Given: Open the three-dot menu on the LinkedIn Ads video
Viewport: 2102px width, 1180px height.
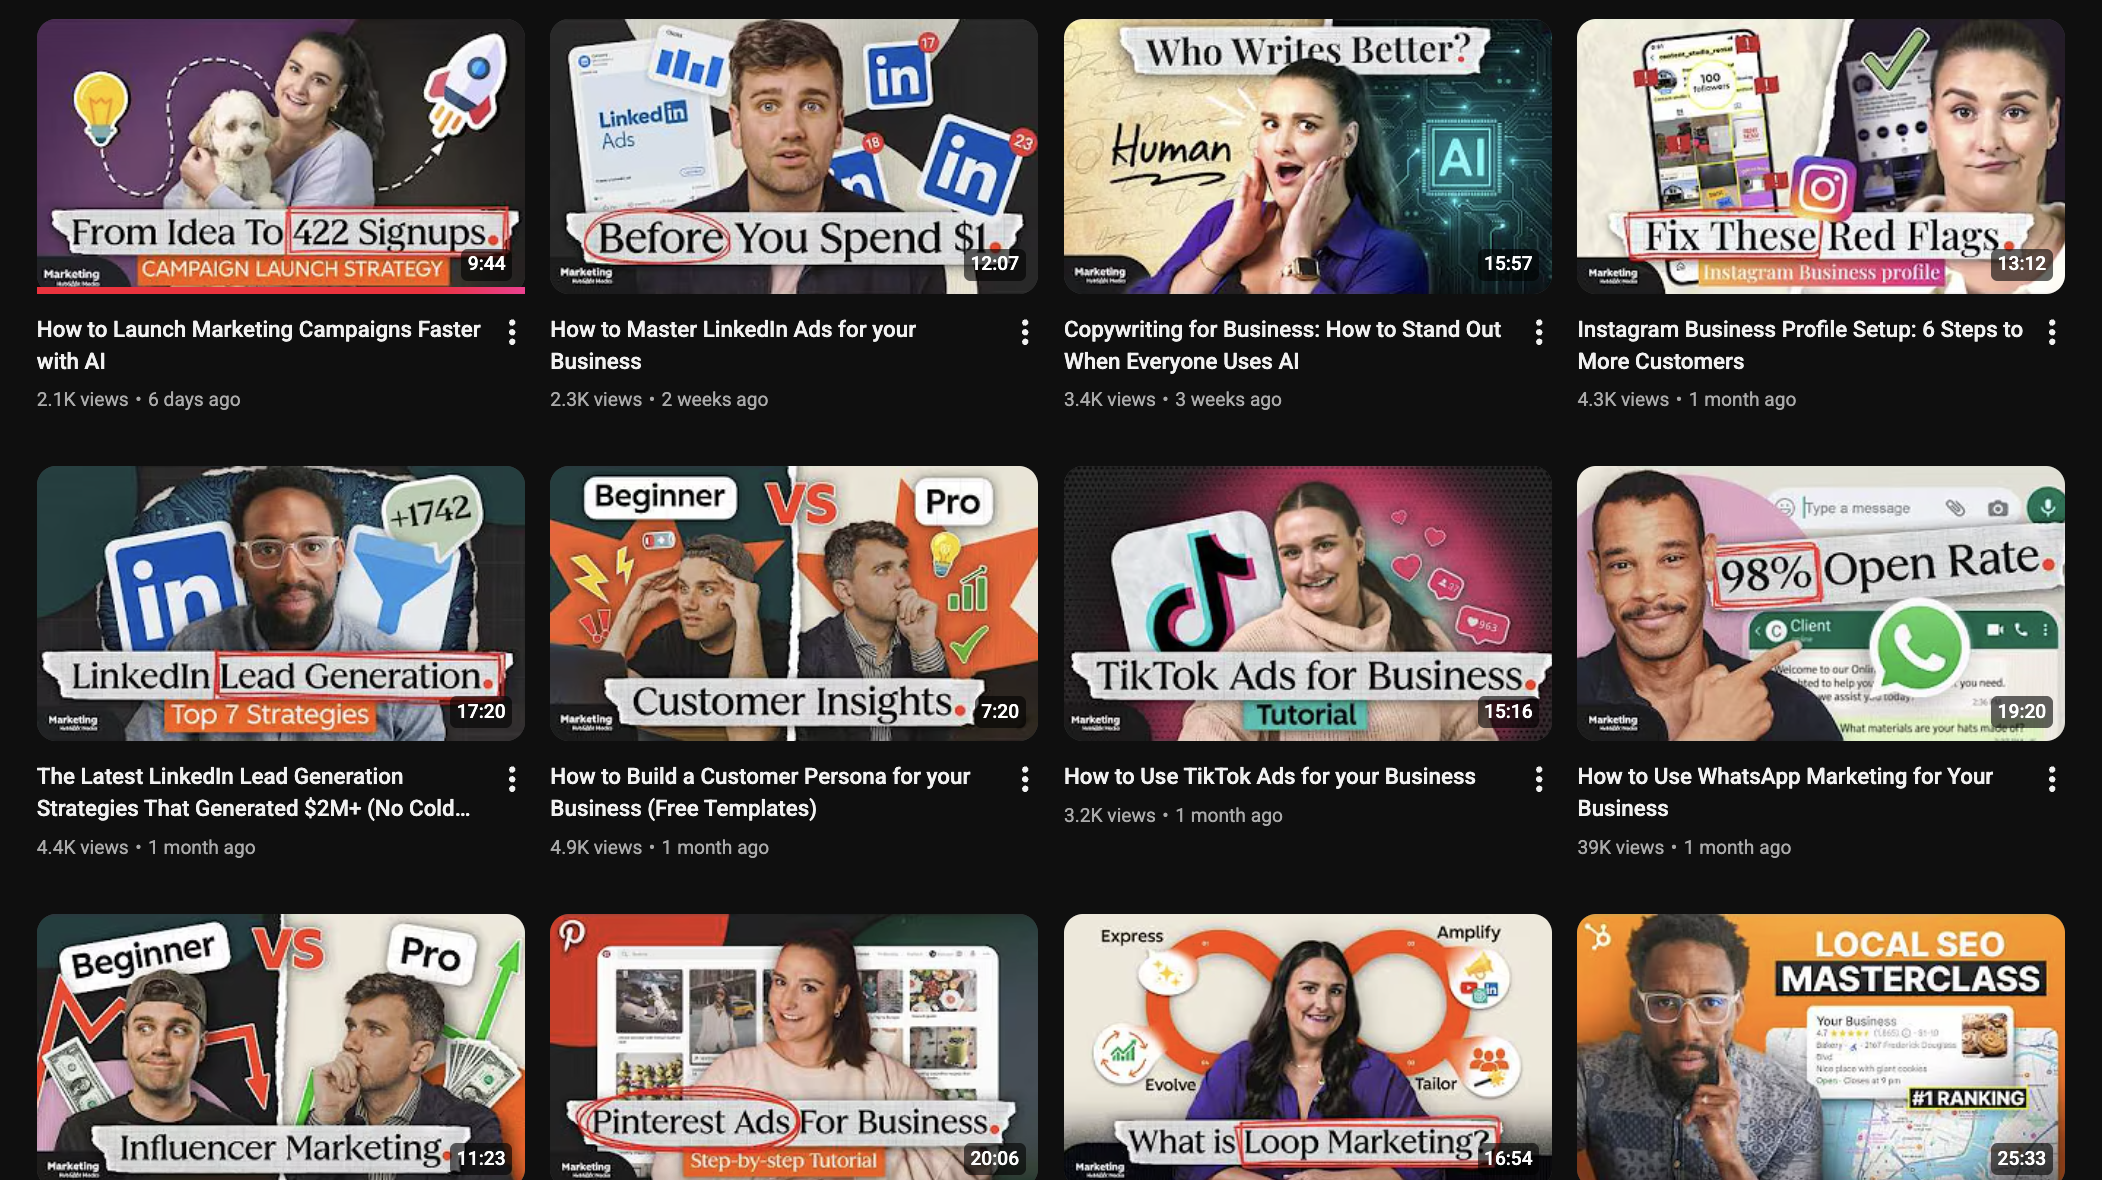Looking at the screenshot, I should 1024,332.
